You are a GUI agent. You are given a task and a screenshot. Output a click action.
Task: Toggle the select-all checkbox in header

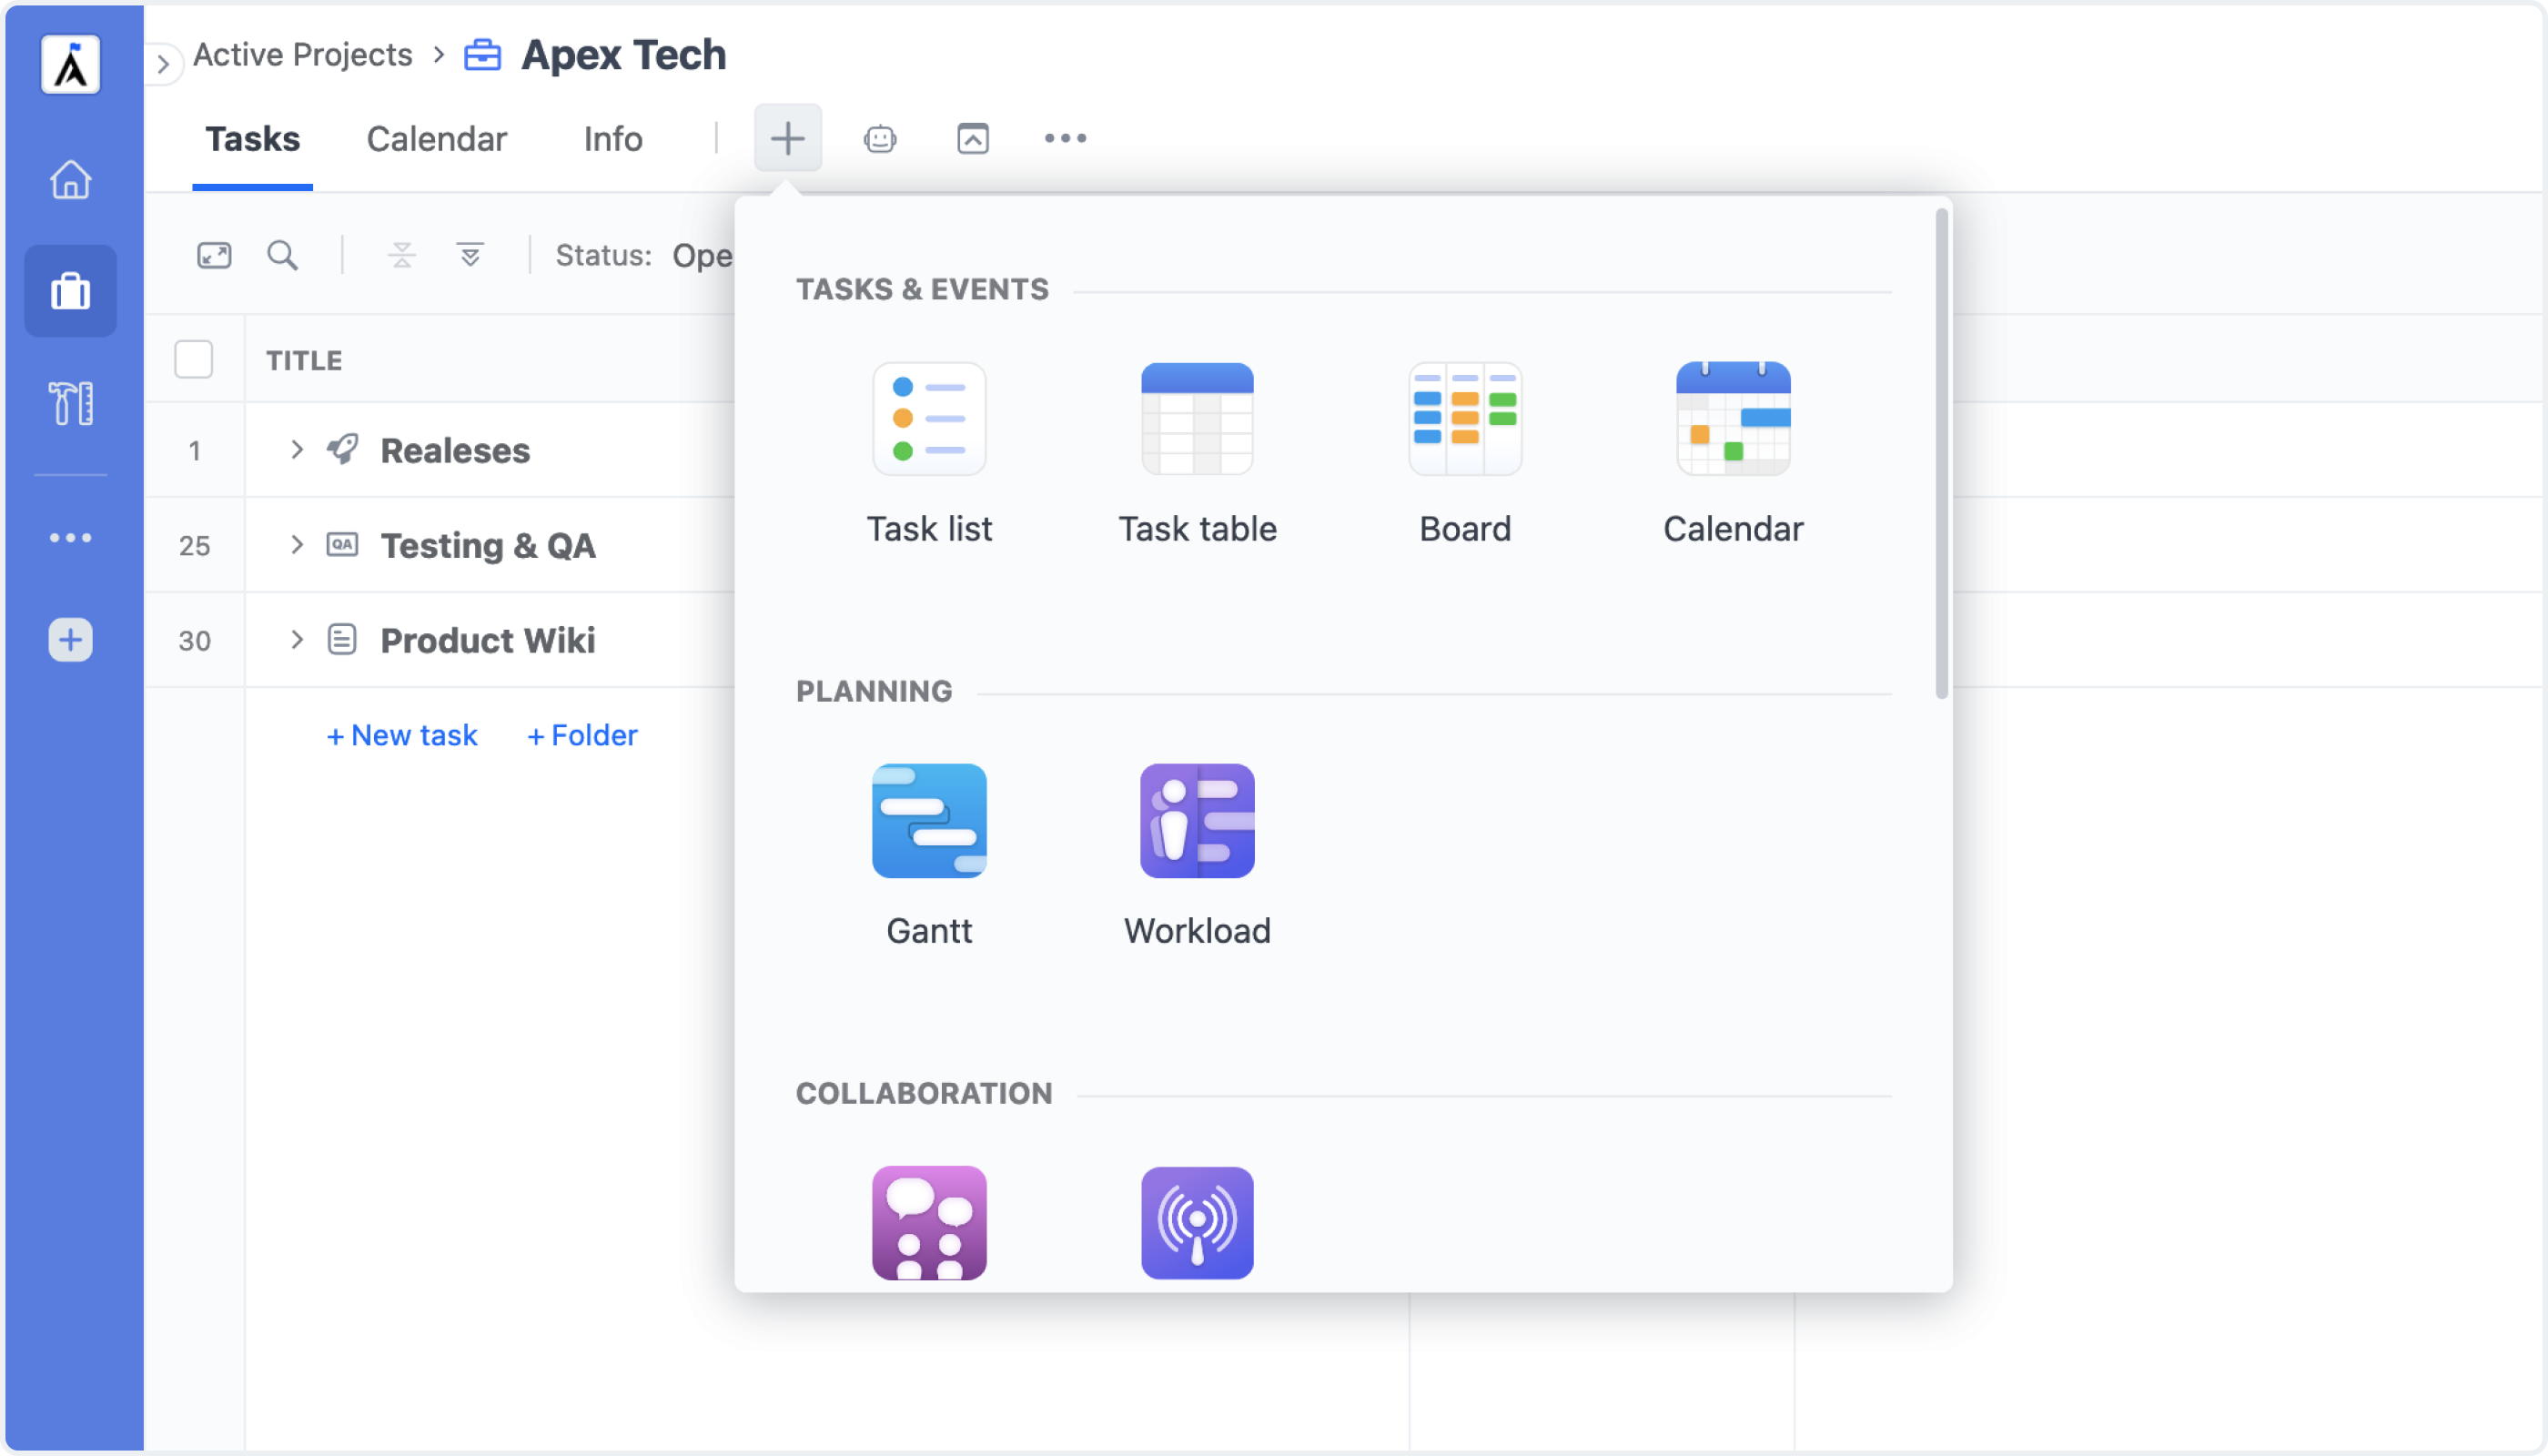[193, 359]
